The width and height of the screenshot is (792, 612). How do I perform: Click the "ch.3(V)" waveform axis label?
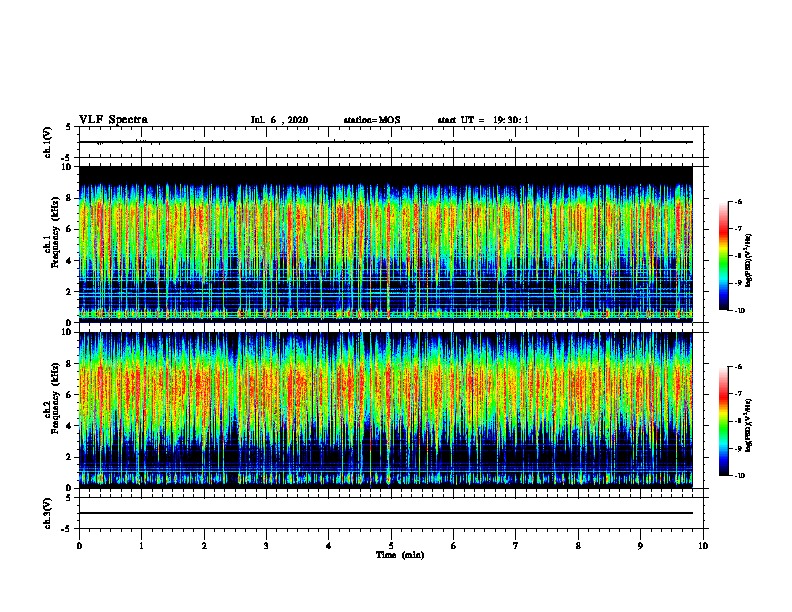click(x=48, y=513)
